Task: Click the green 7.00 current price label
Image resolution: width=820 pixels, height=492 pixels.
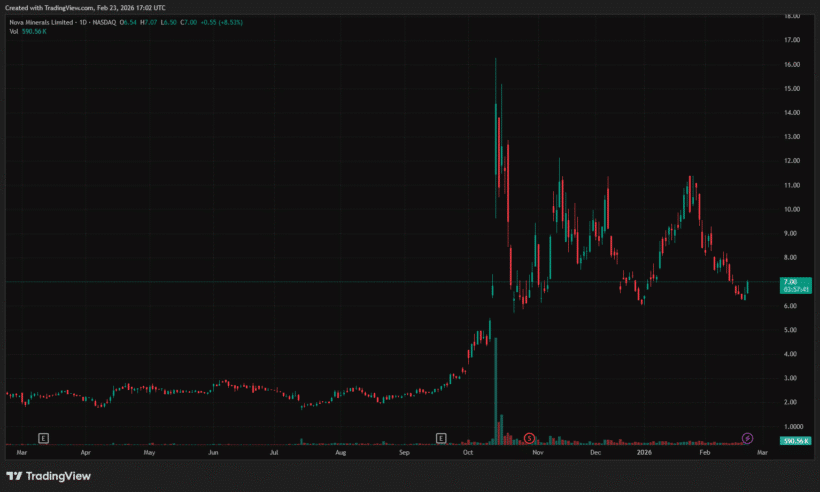Action: pos(790,282)
